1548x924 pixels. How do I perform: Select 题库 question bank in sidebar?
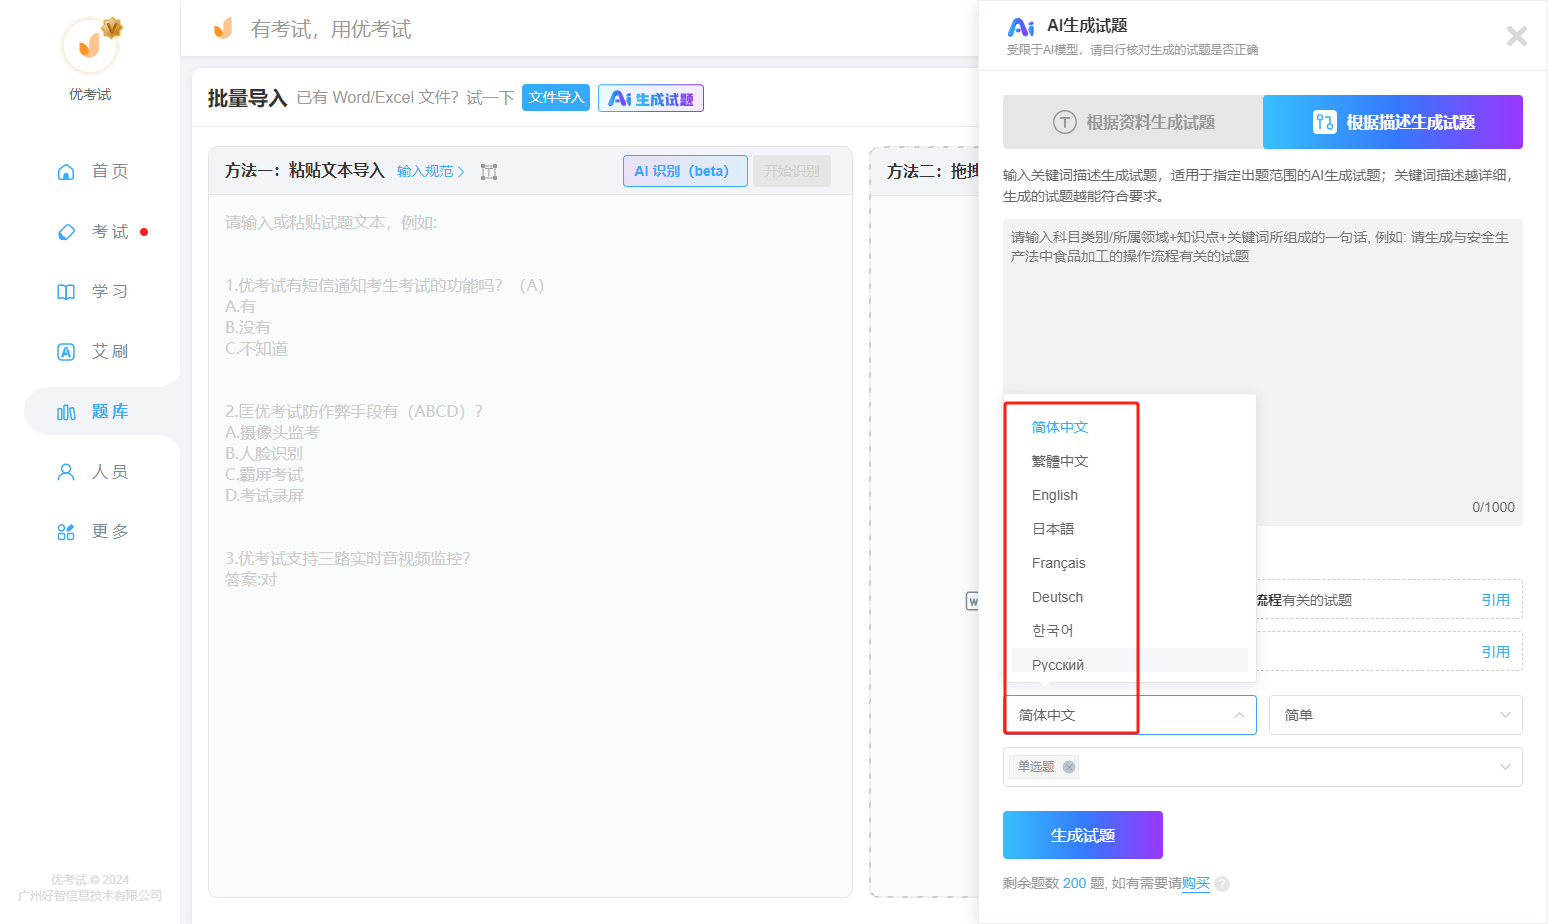point(102,412)
